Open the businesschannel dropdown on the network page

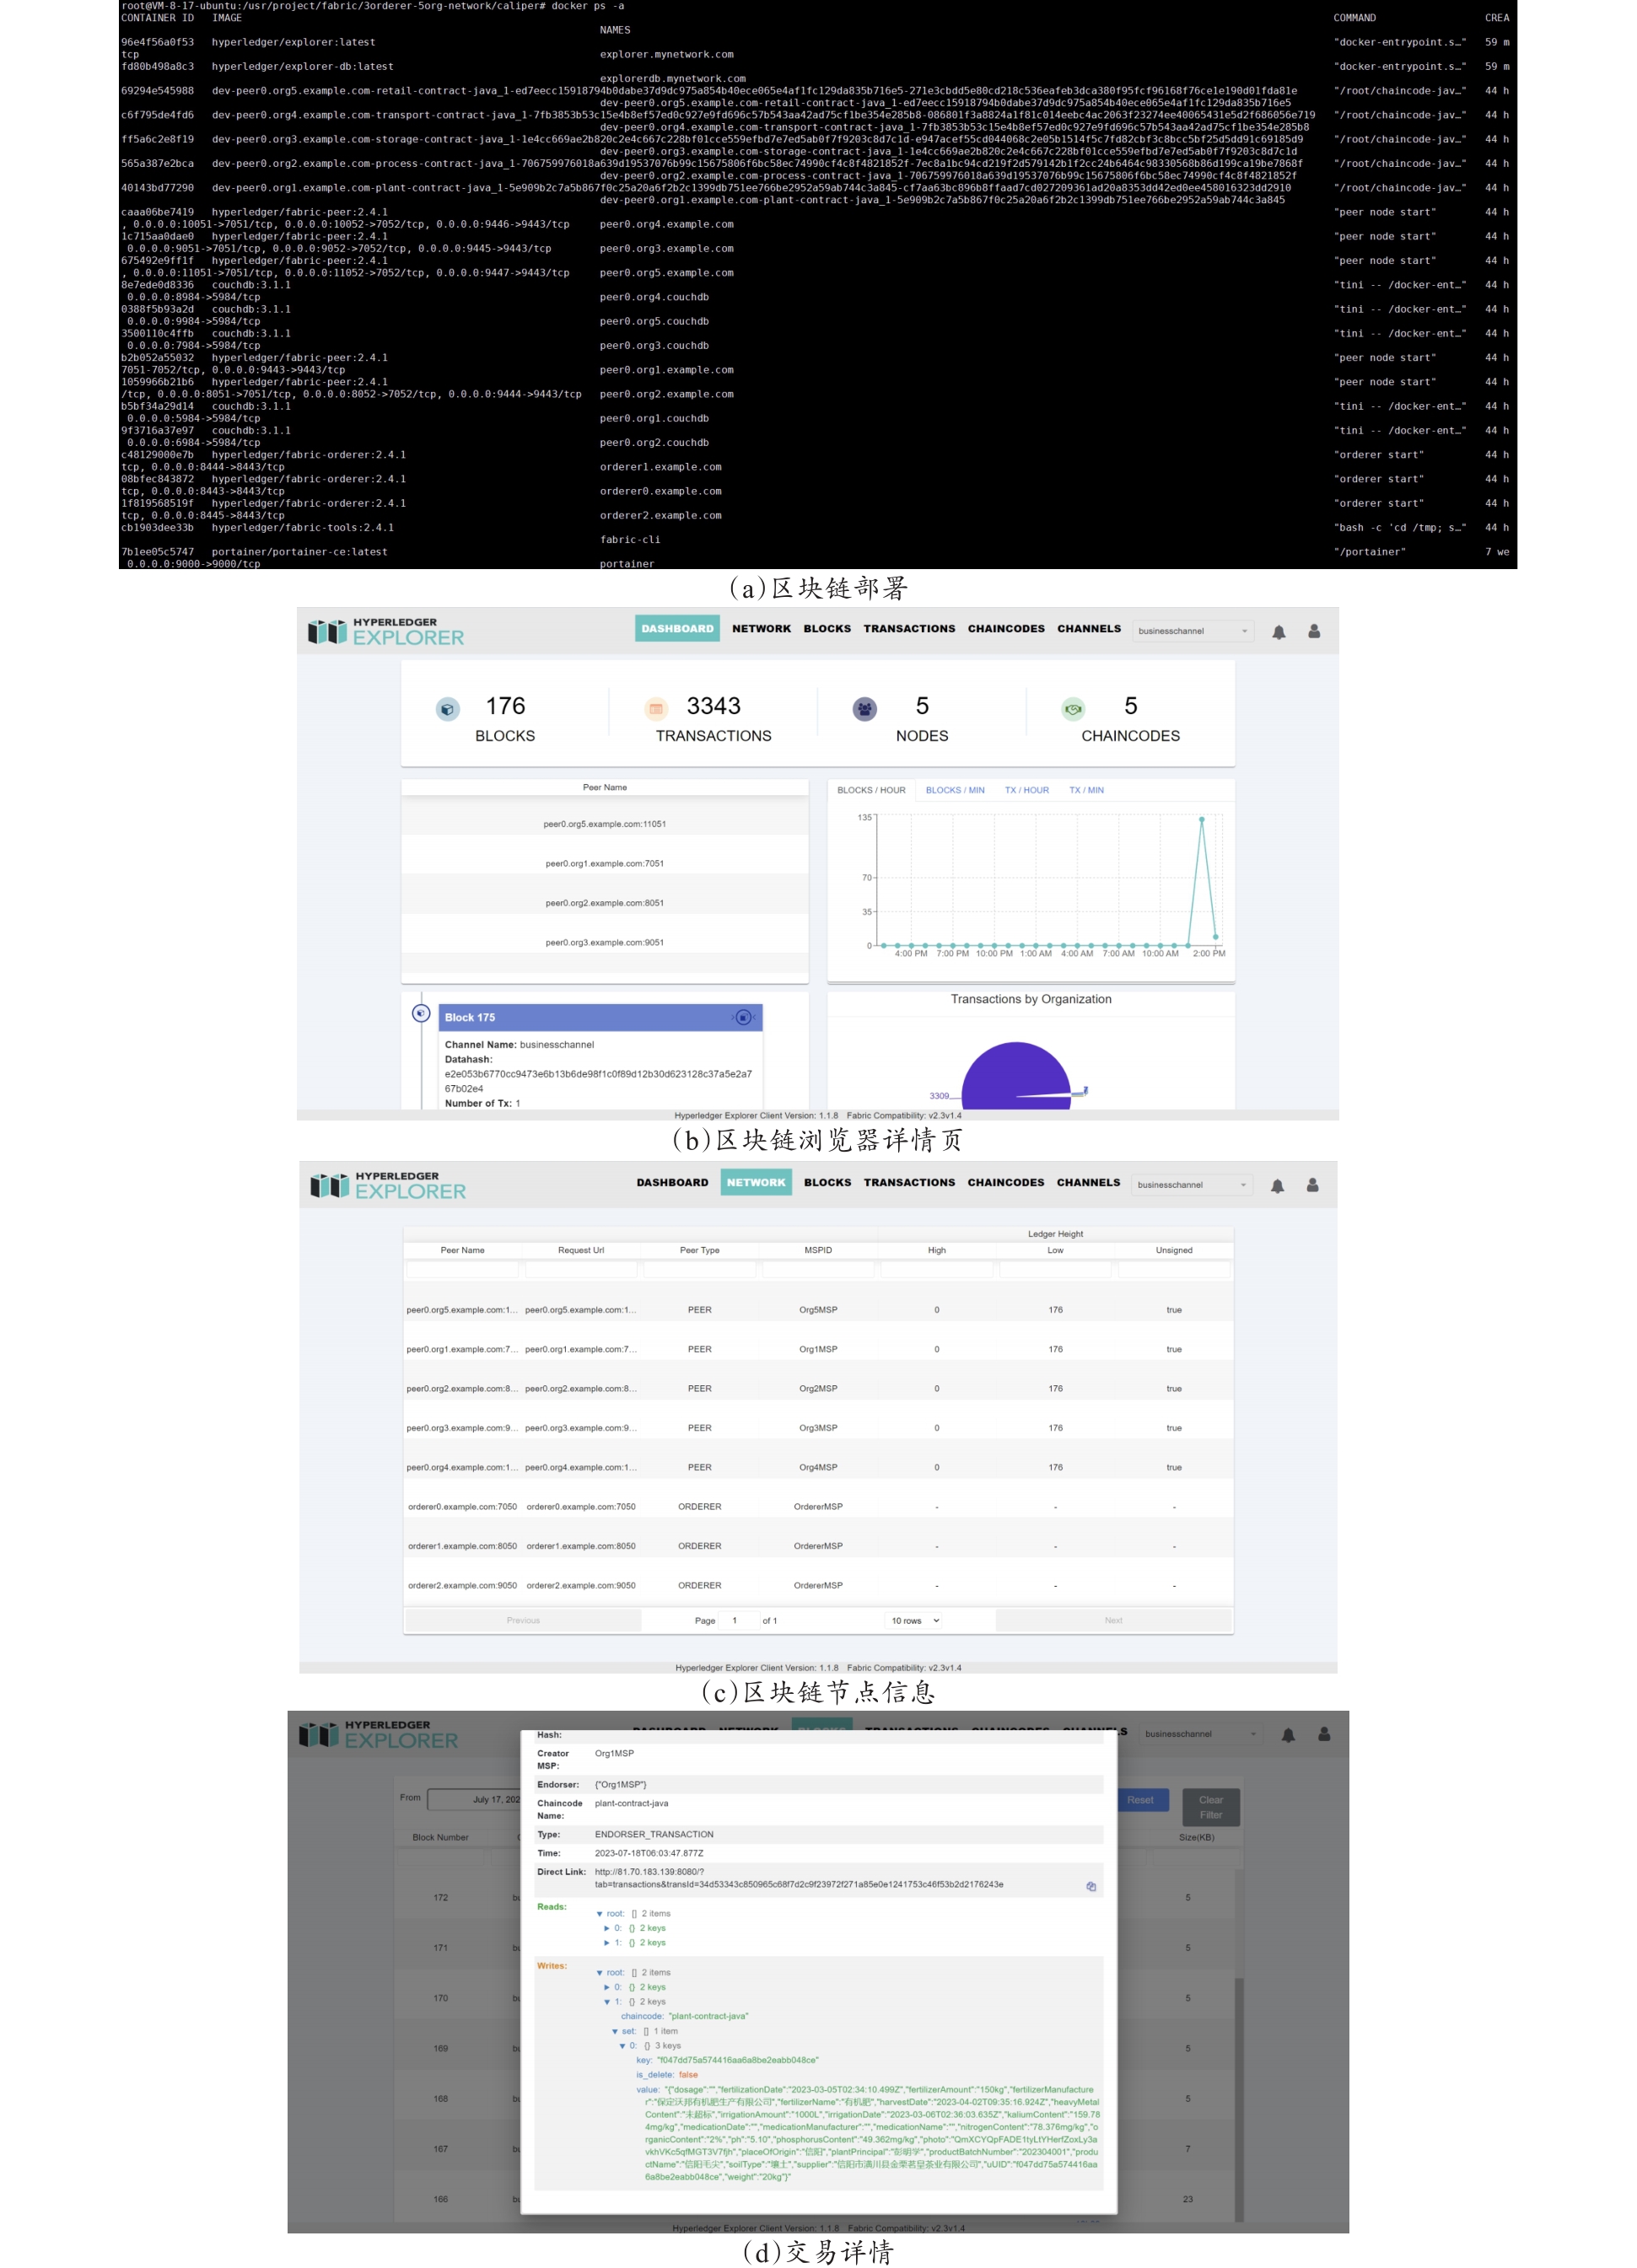(x=1192, y=1185)
